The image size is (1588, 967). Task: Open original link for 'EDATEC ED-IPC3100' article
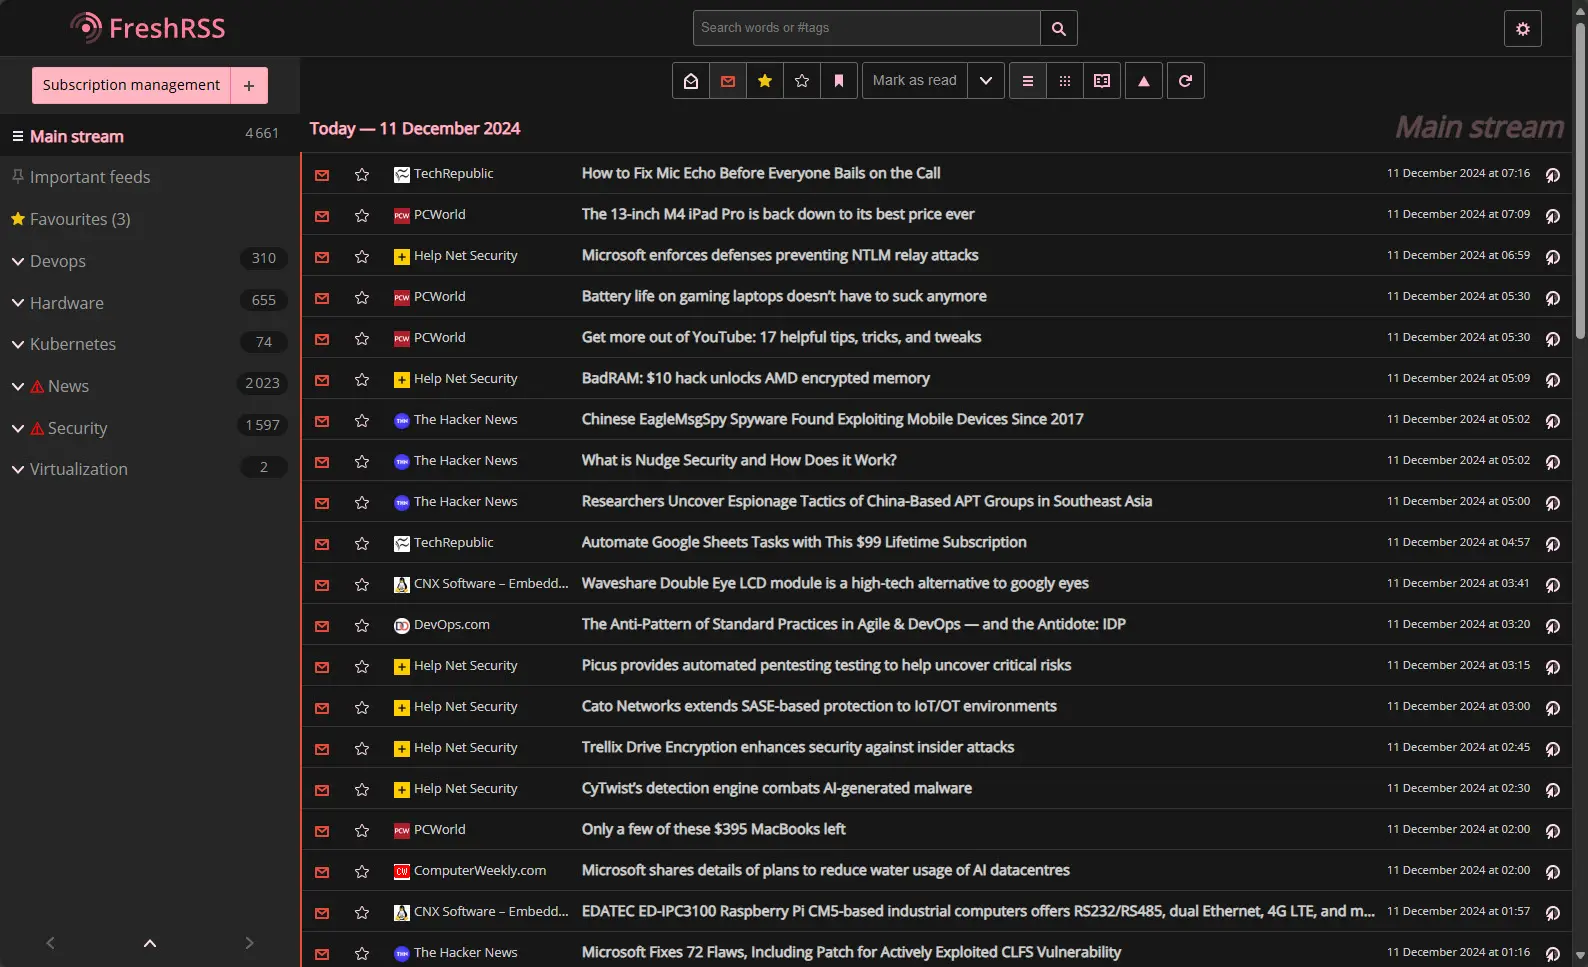pos(1553,913)
